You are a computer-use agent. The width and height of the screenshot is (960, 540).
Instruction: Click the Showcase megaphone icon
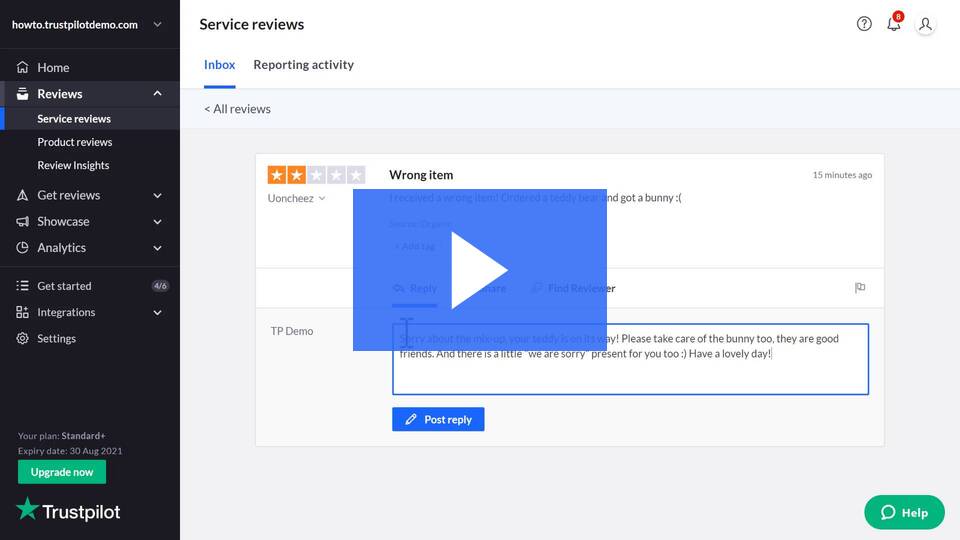pyautogui.click(x=23, y=222)
